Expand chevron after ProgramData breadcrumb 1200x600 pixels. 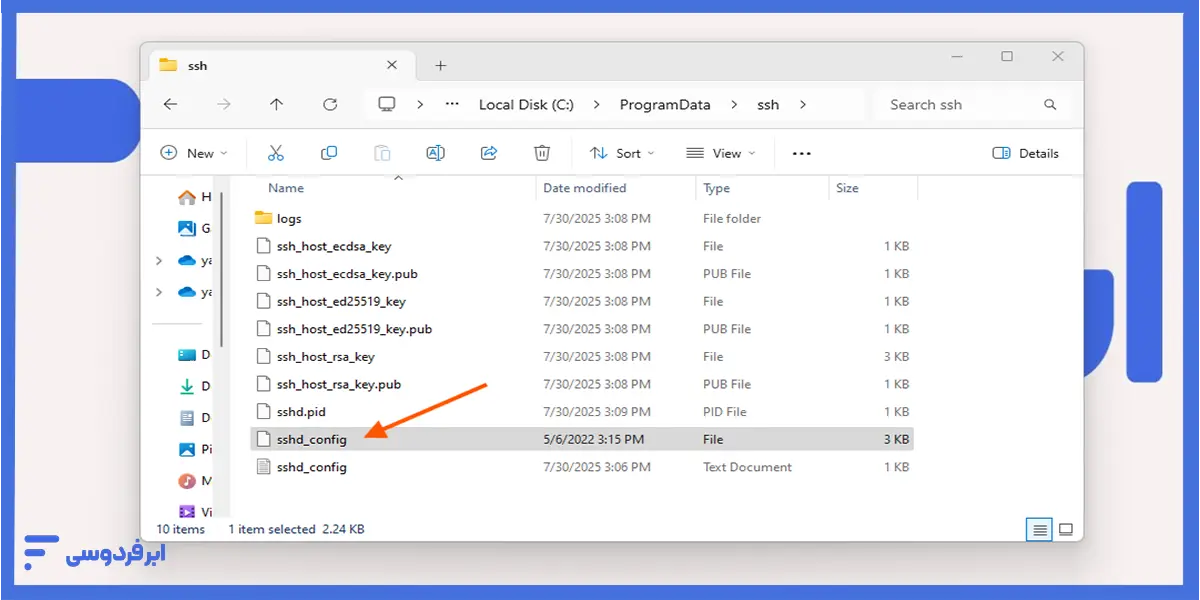point(734,104)
